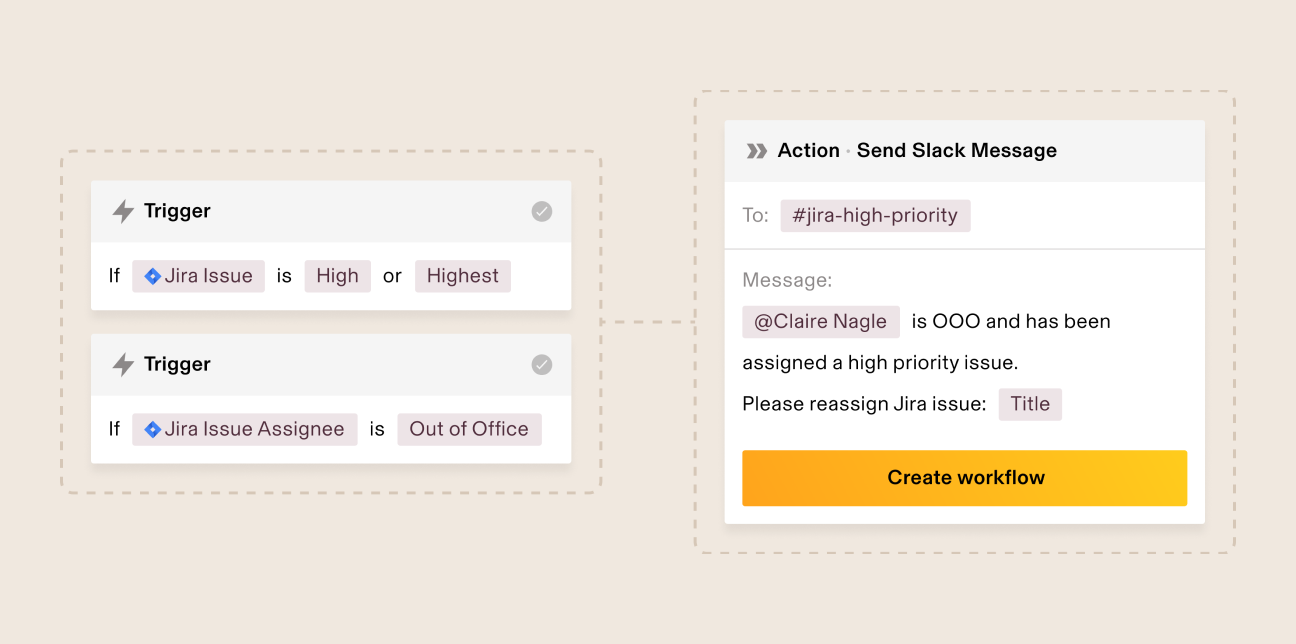This screenshot has height=644, width=1296.
Task: Toggle the second Trigger checkmark circle
Action: pyautogui.click(x=542, y=365)
